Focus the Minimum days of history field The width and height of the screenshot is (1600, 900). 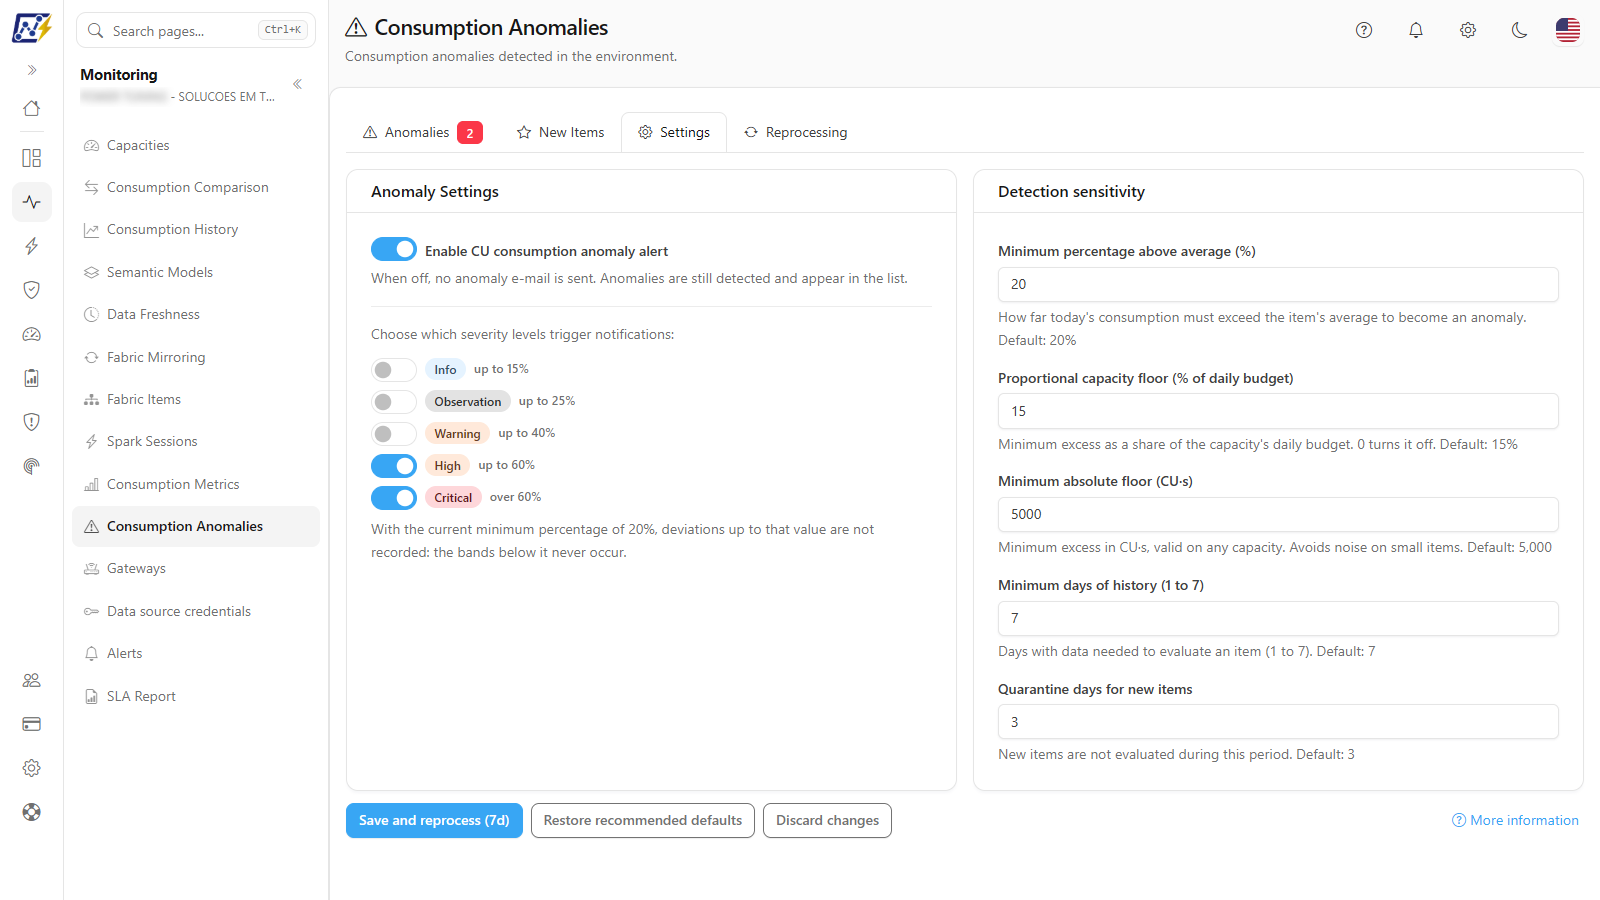coord(1278,618)
